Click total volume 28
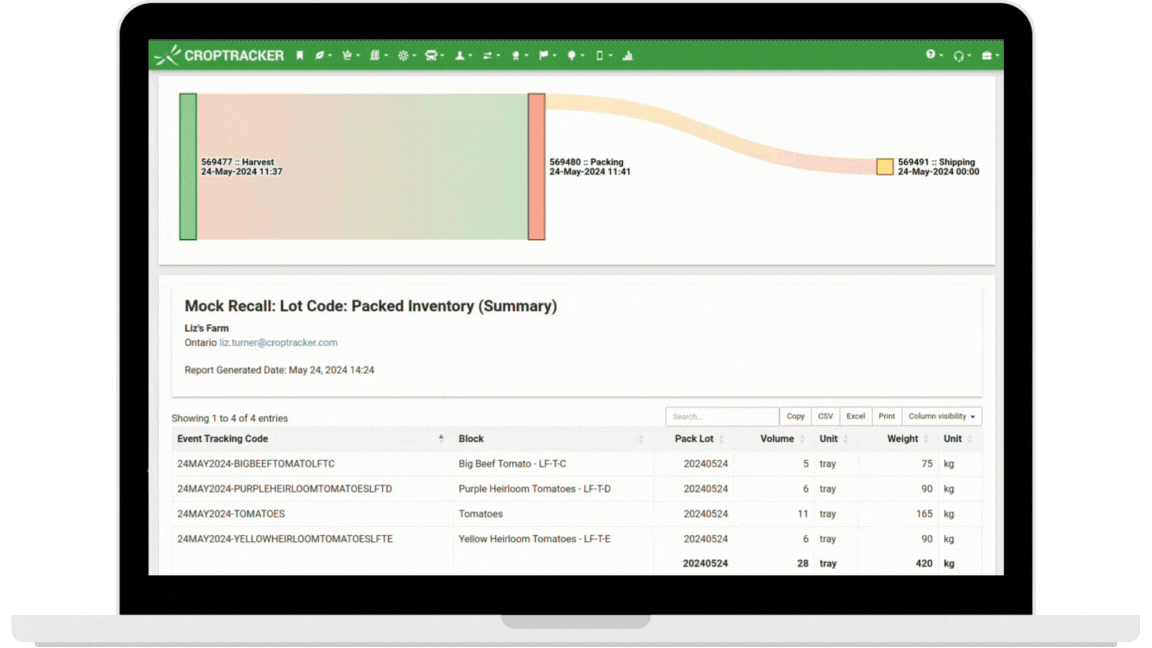This screenshot has width=1152, height=648. (x=802, y=564)
